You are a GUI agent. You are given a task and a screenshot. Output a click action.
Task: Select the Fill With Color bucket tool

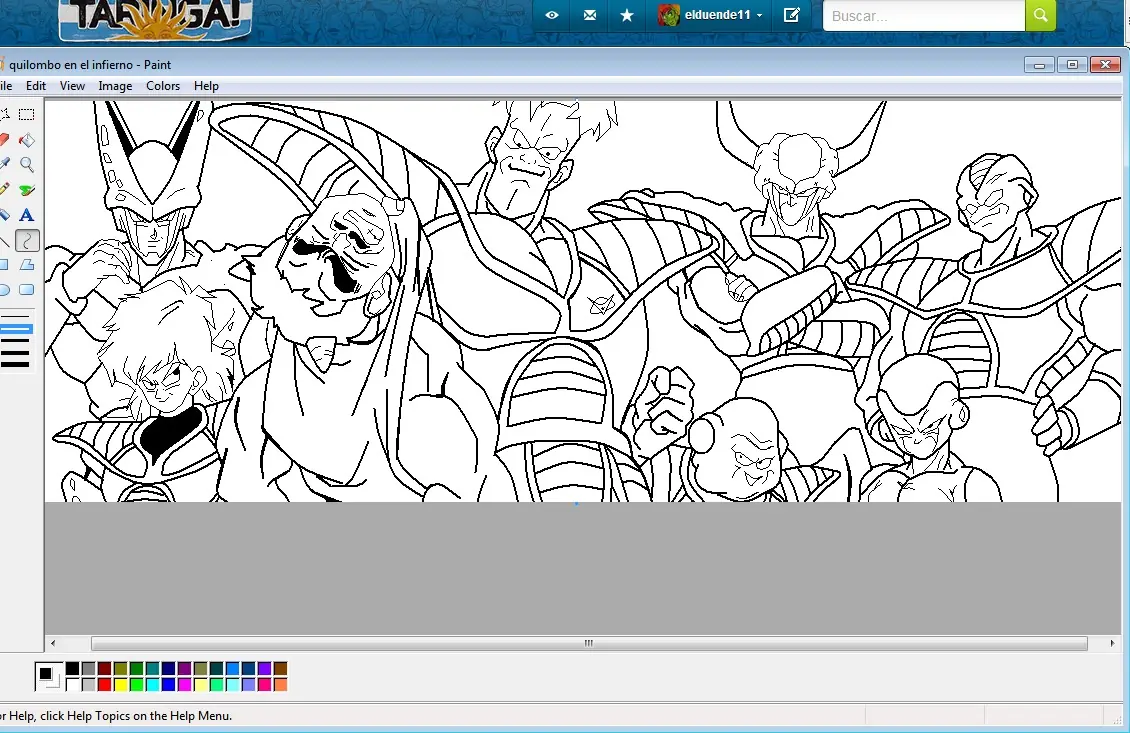click(27, 140)
